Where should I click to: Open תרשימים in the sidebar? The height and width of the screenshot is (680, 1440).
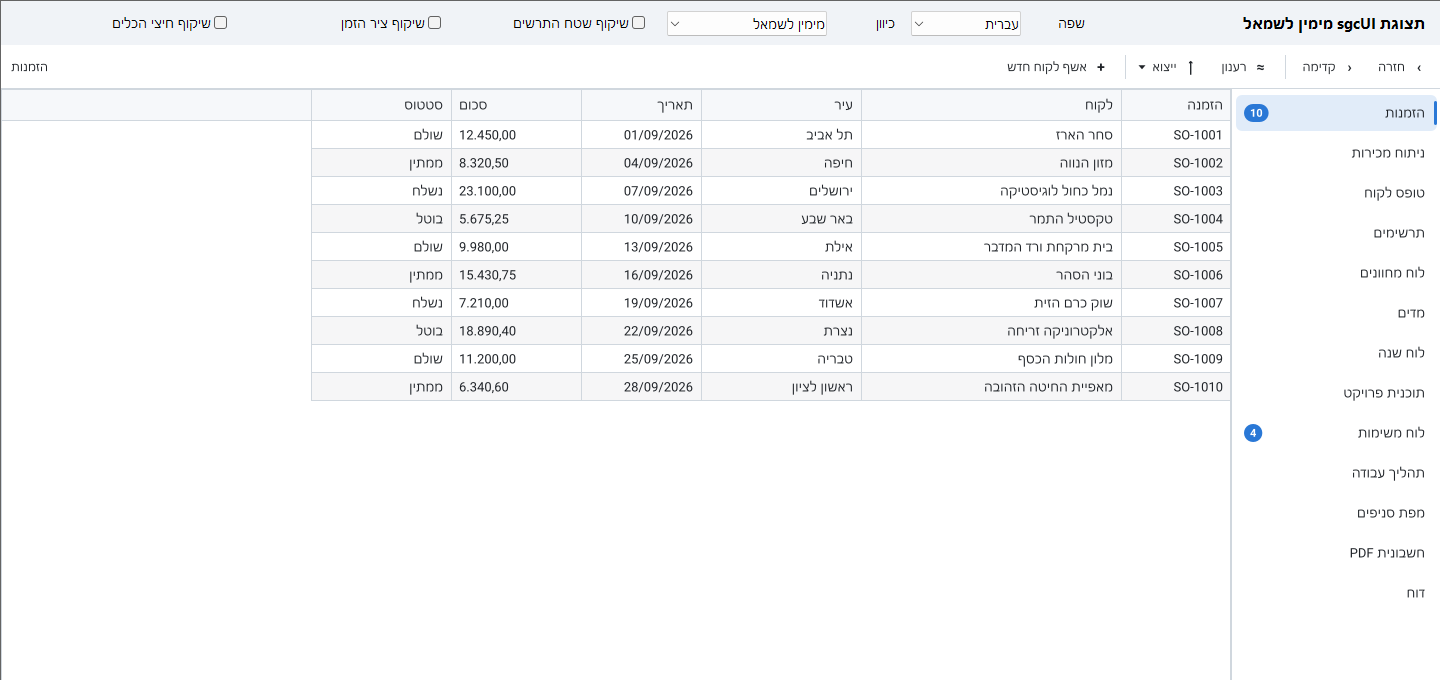1336,233
